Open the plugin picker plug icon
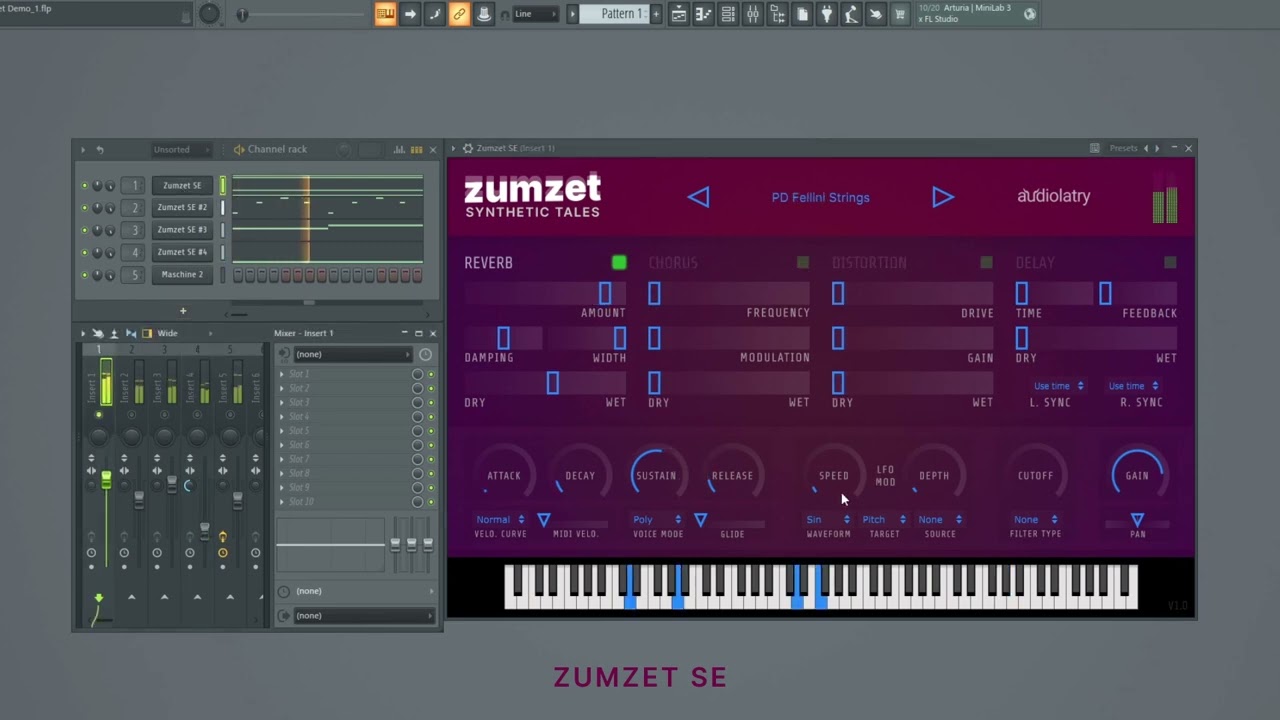1280x720 pixels. click(826, 14)
